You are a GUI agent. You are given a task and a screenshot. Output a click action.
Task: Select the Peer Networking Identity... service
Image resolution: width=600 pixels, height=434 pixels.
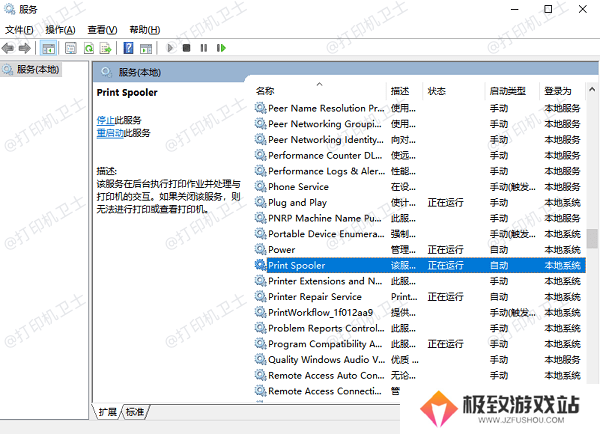click(326, 140)
